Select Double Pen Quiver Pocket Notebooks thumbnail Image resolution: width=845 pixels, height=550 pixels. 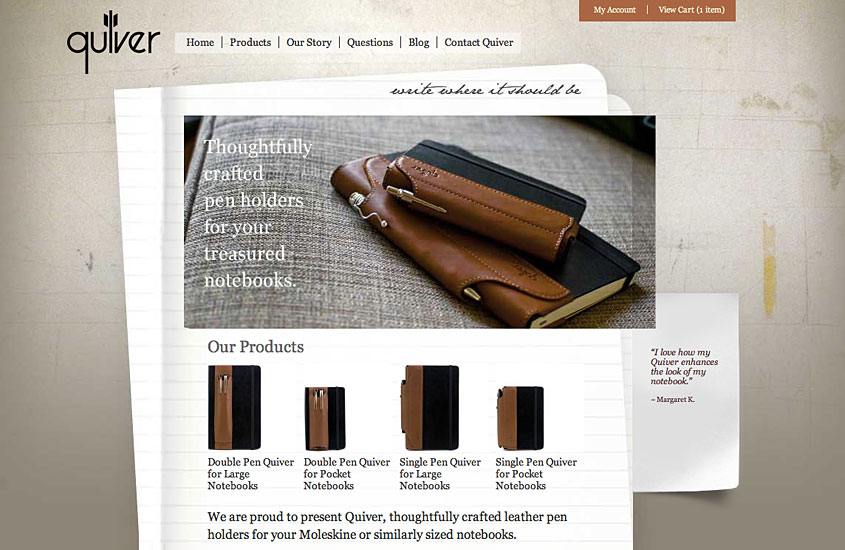click(x=325, y=418)
